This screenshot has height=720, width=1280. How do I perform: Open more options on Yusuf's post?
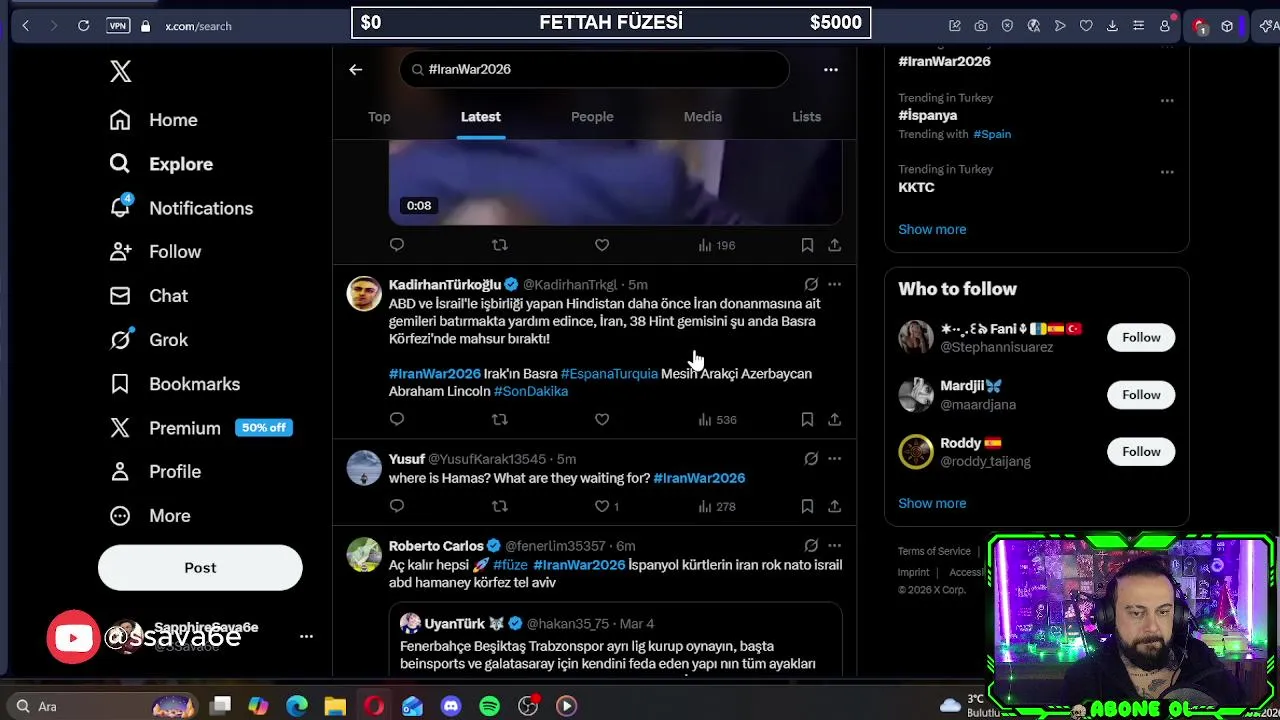tap(834, 459)
